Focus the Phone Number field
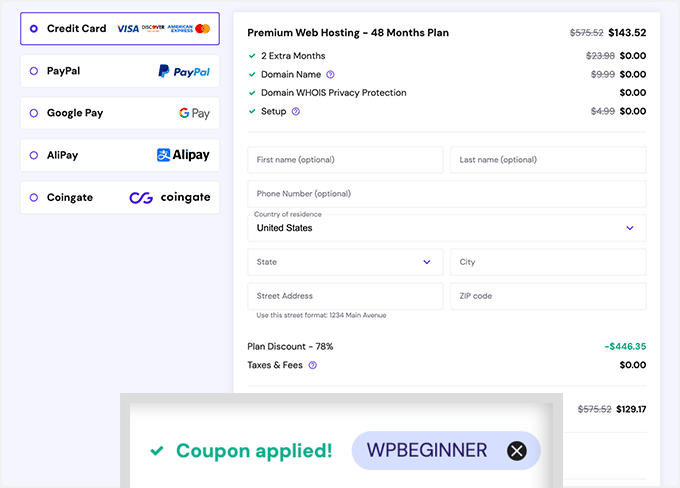 coord(446,194)
